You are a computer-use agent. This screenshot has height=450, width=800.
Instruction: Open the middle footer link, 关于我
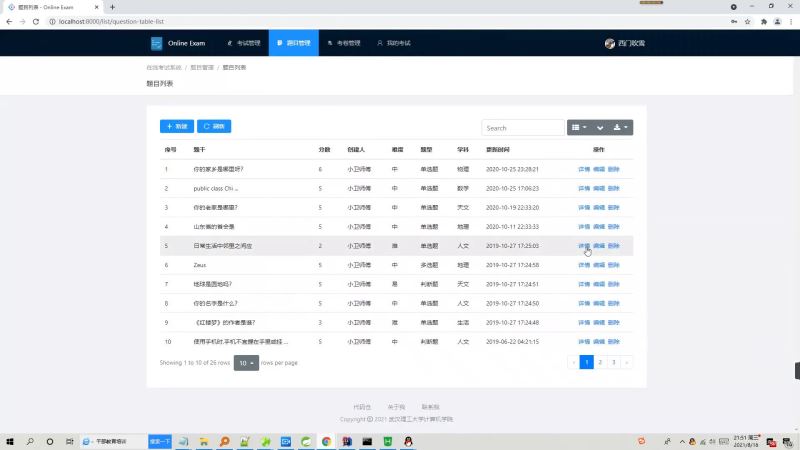[x=396, y=407]
